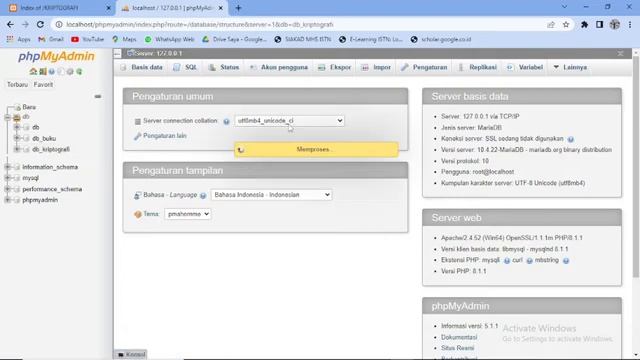Bookmark this page with star icon

566,24
